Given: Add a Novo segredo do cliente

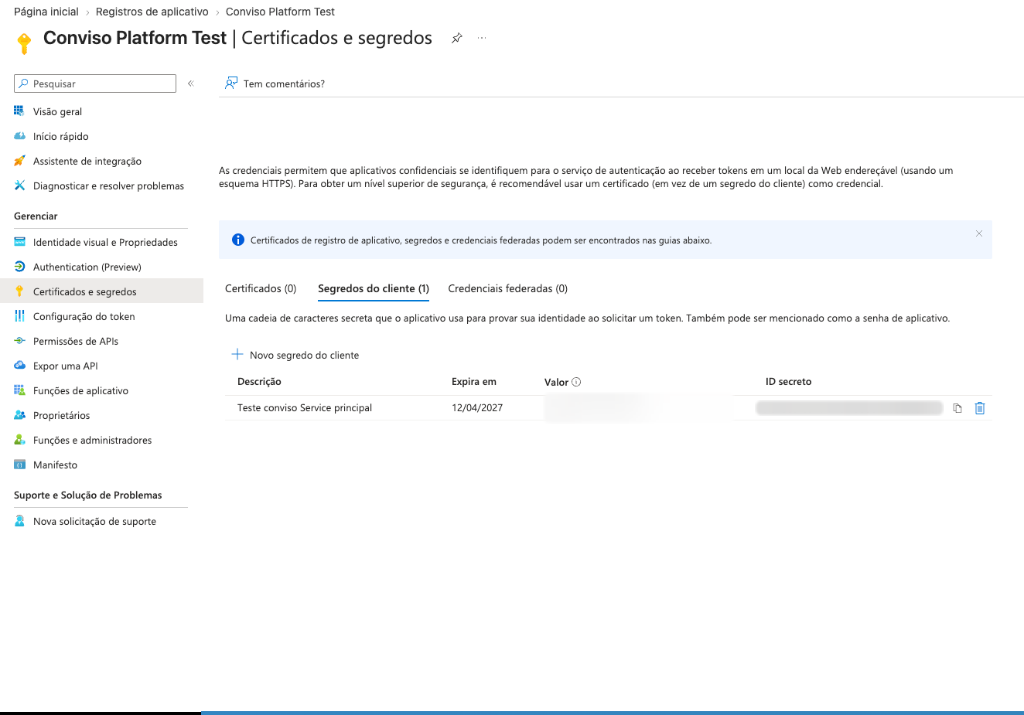Looking at the screenshot, I should point(295,355).
